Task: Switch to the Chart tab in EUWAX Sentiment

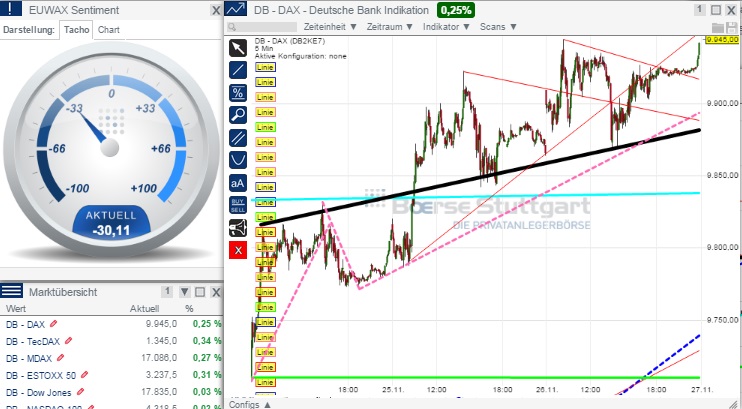Action: click(x=108, y=30)
